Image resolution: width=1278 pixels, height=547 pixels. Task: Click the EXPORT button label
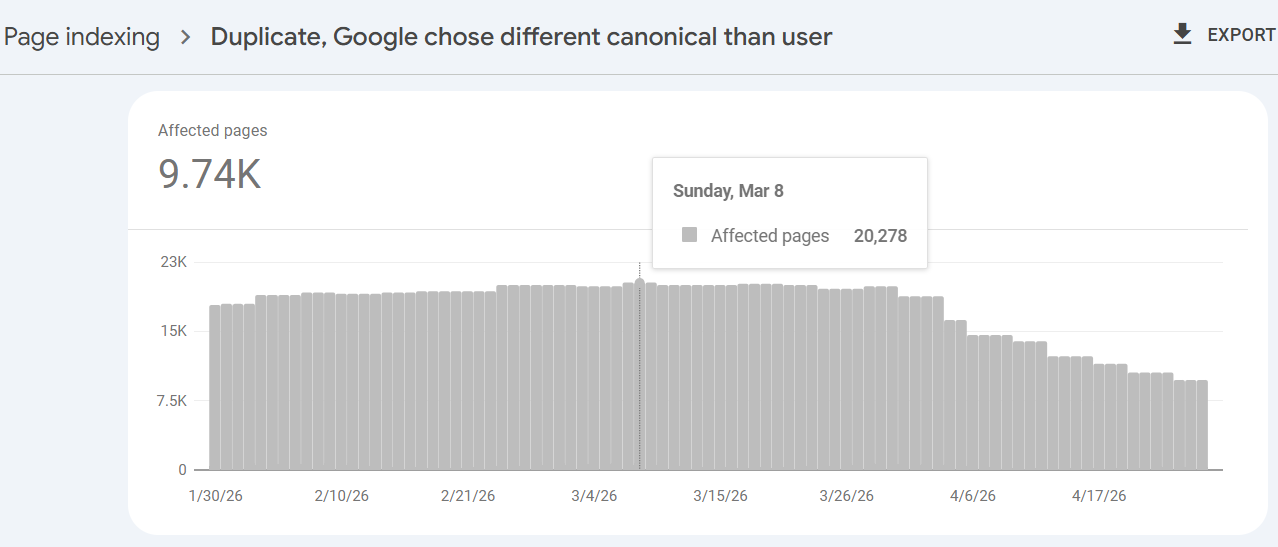(x=1241, y=35)
